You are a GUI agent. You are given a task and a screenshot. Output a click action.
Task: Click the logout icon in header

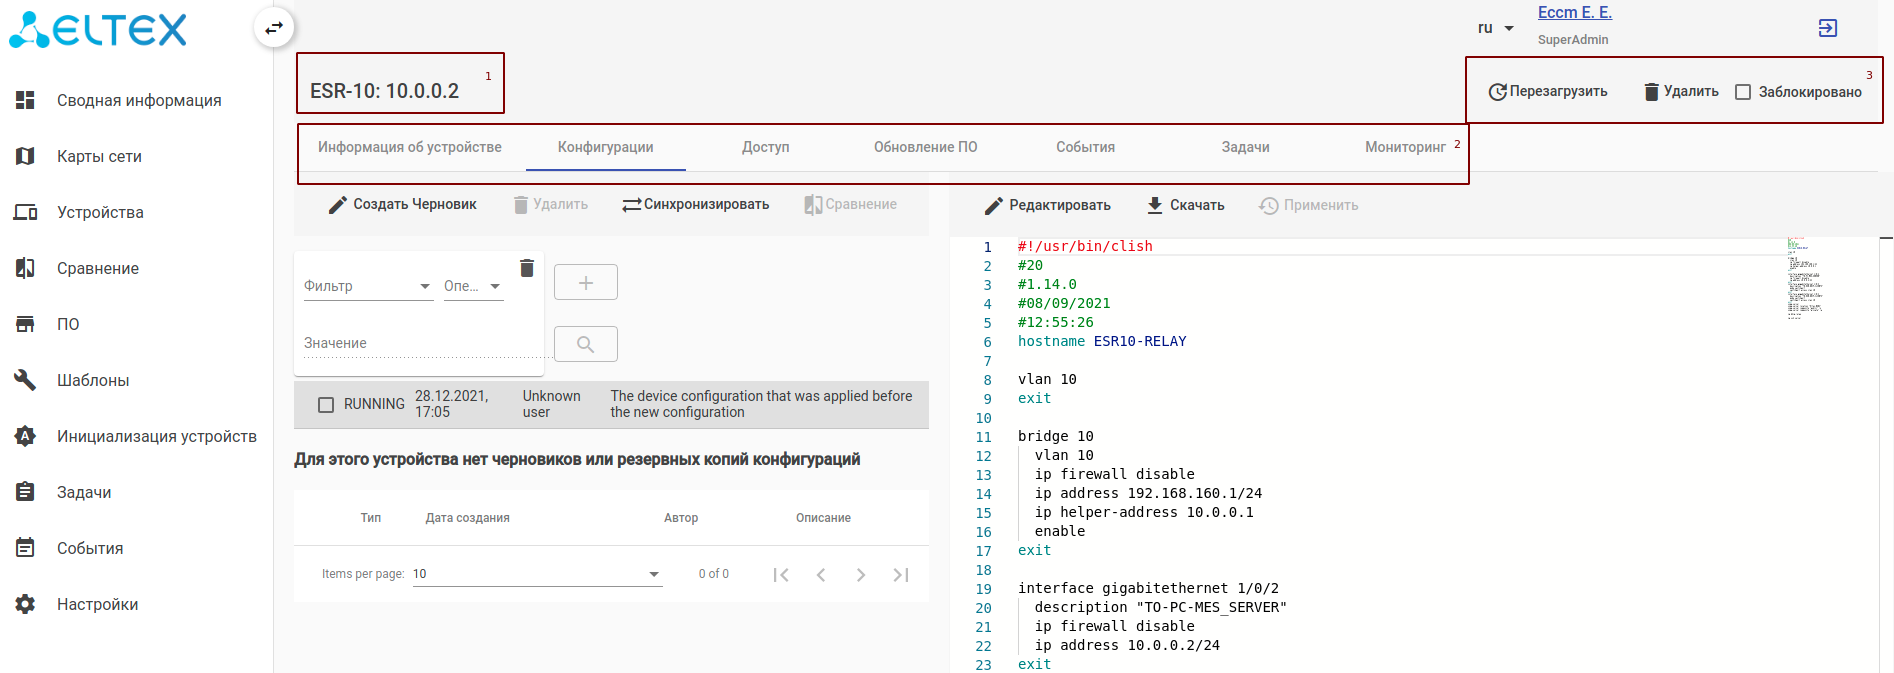point(1827,28)
